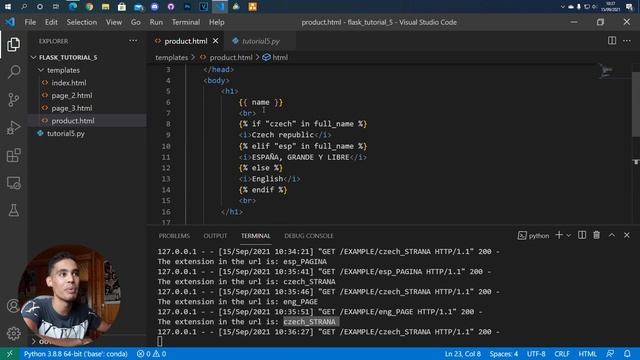Screen dimensions: 640x360
Task: Click the remote window indicator in status bar
Action: tap(9, 353)
